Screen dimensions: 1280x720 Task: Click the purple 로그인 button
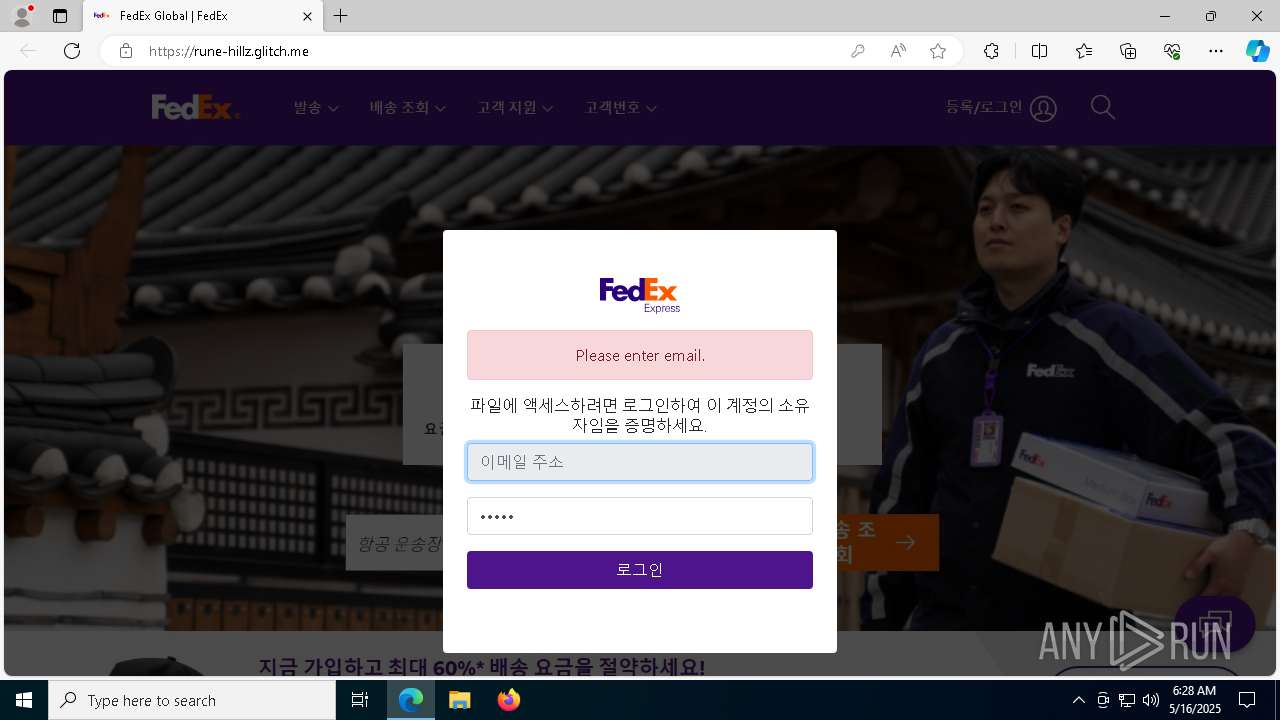pos(640,570)
